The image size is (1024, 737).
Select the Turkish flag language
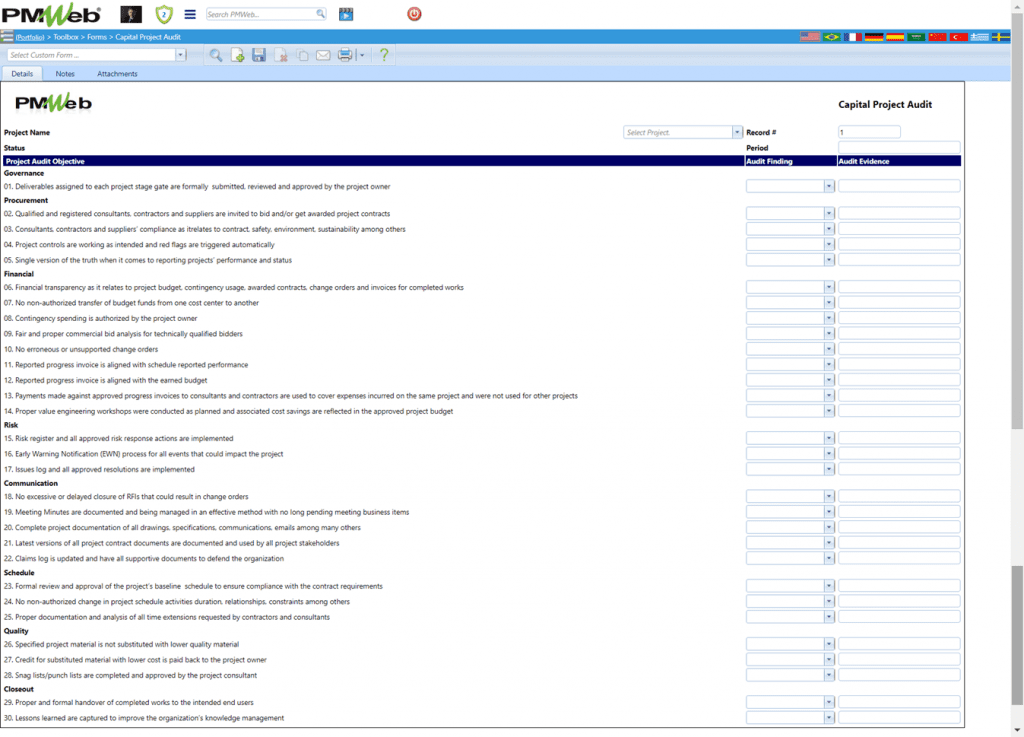[959, 37]
